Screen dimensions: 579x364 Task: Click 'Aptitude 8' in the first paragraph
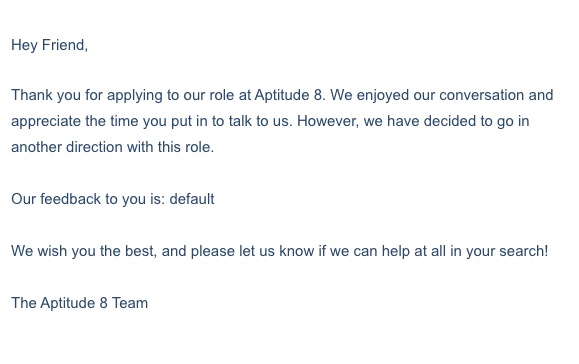click(290, 96)
